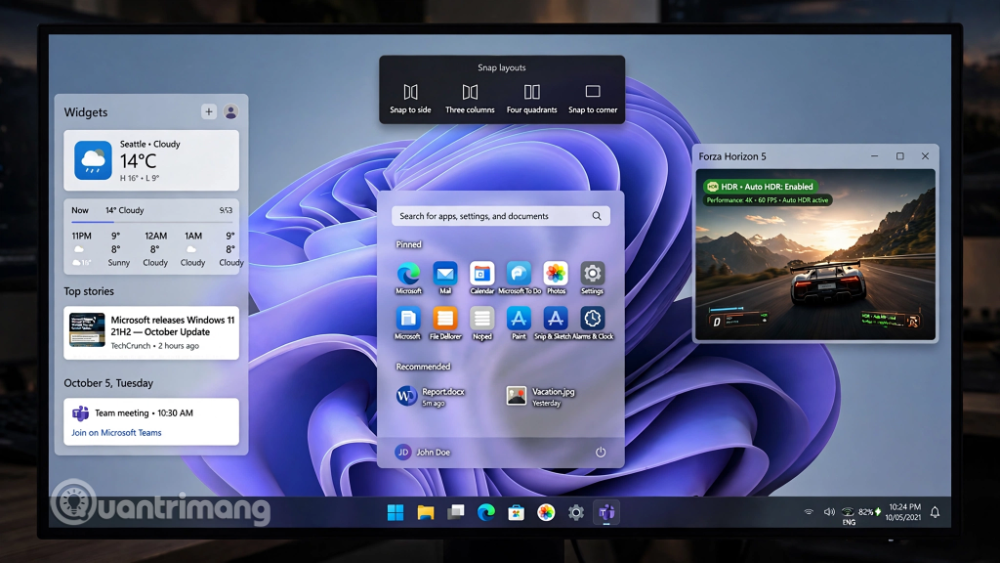The image size is (1000, 563).
Task: Click the Join on Microsoft Teams link
Action: tap(116, 432)
